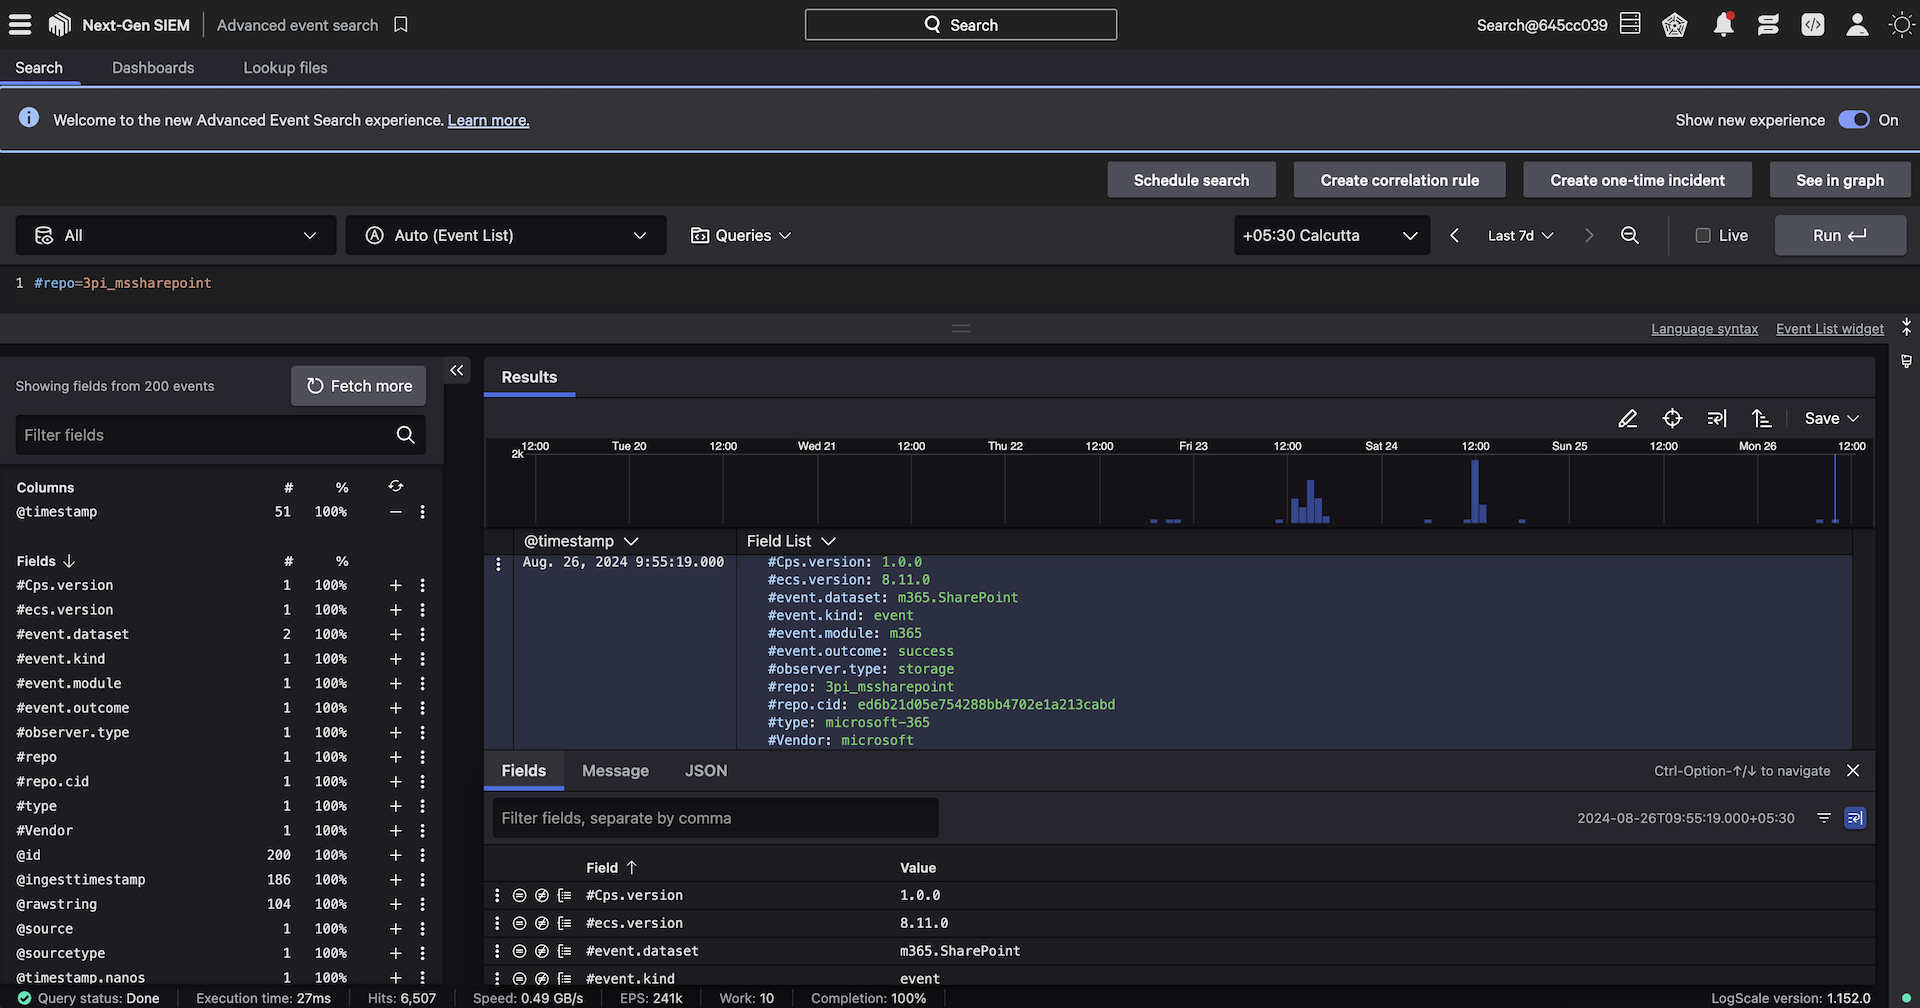Click the Fetch more button
The image size is (1920, 1008).
pos(359,386)
